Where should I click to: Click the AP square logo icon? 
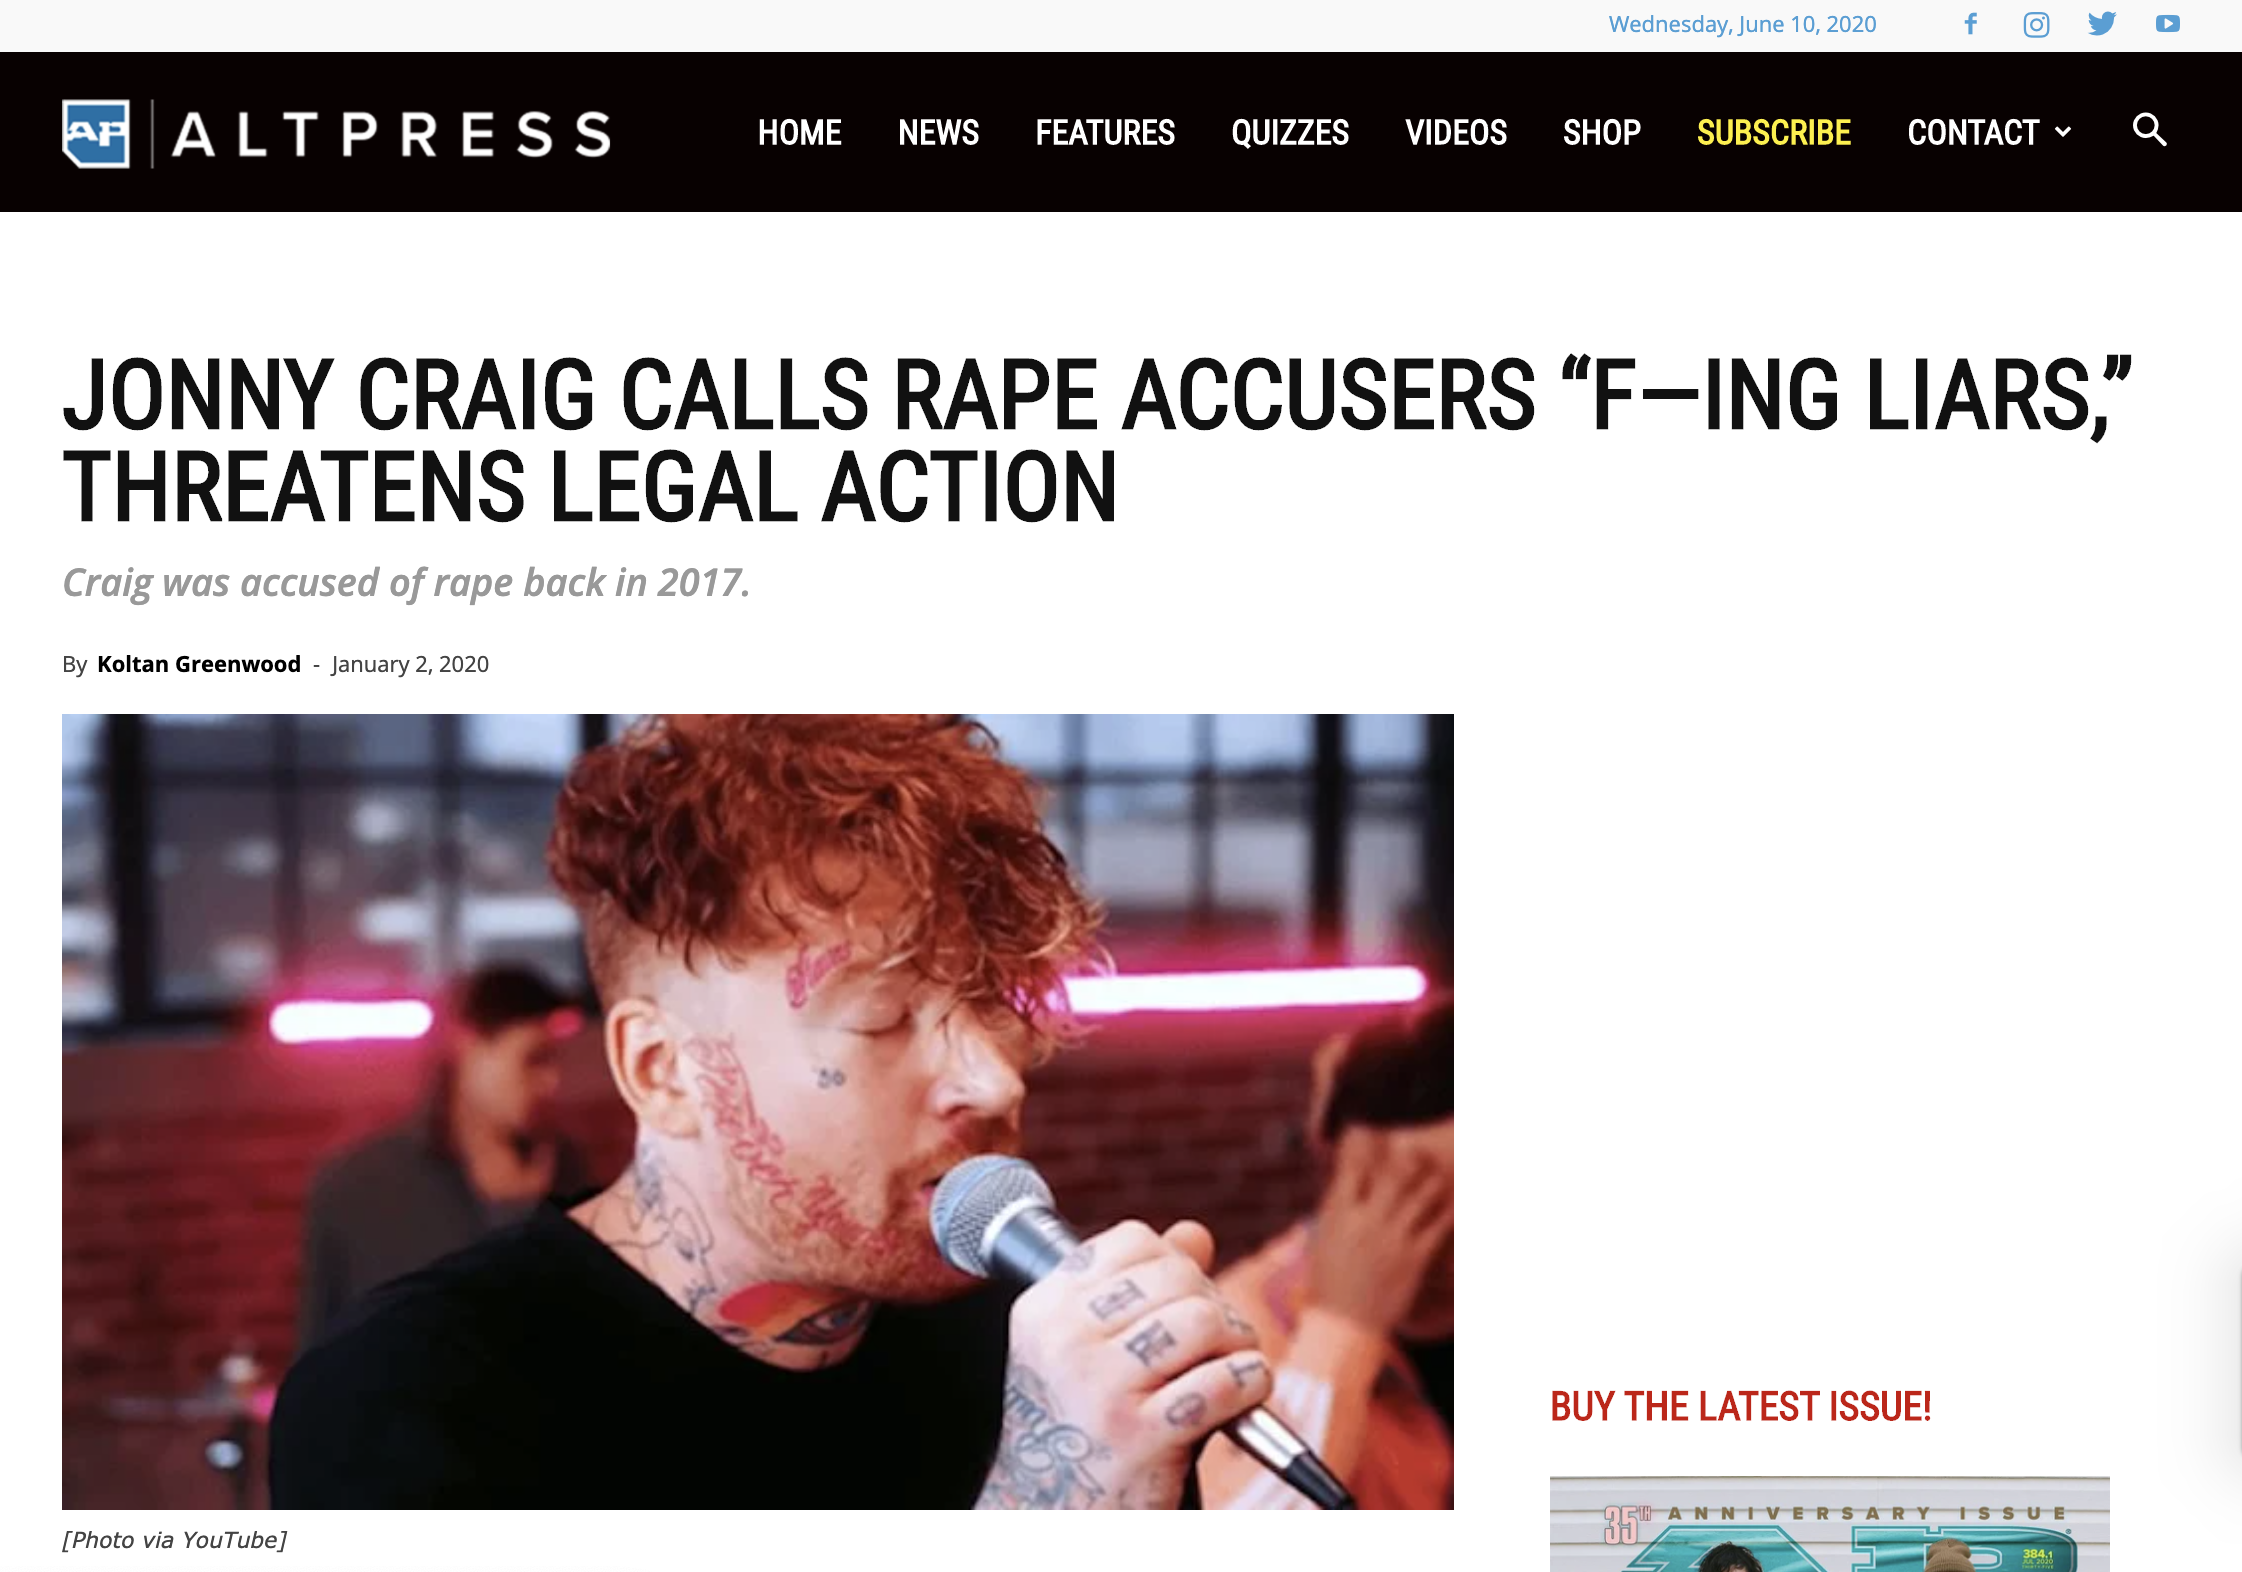point(96,133)
